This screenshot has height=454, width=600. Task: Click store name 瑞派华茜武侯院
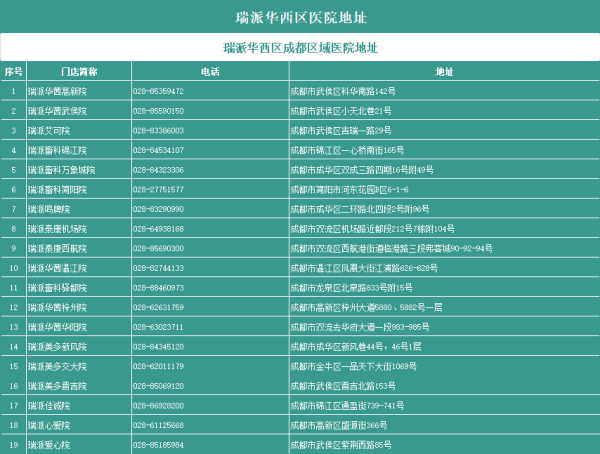tap(57, 111)
